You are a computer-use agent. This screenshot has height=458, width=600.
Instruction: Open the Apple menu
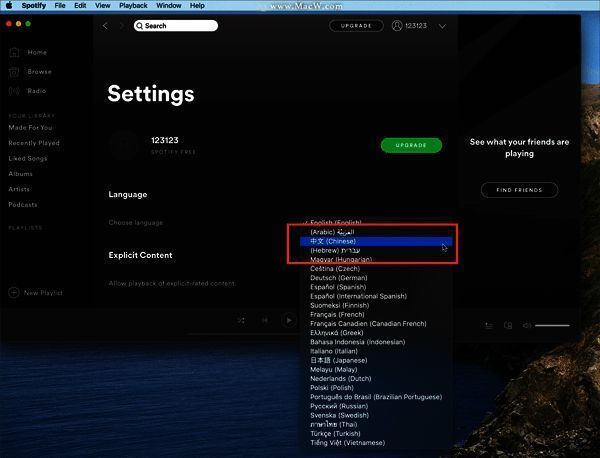[x=8, y=5]
